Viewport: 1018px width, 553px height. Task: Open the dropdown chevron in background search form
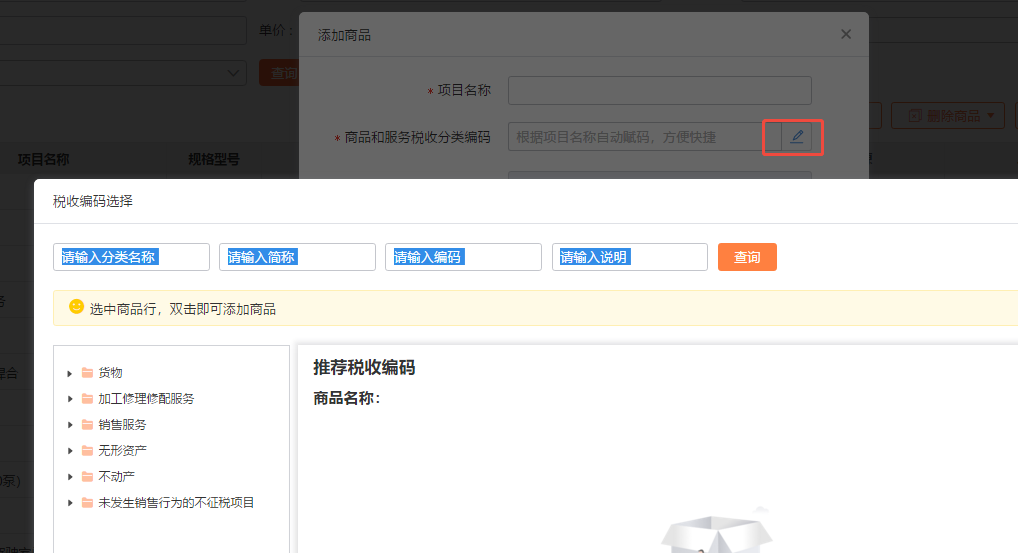pos(232,73)
